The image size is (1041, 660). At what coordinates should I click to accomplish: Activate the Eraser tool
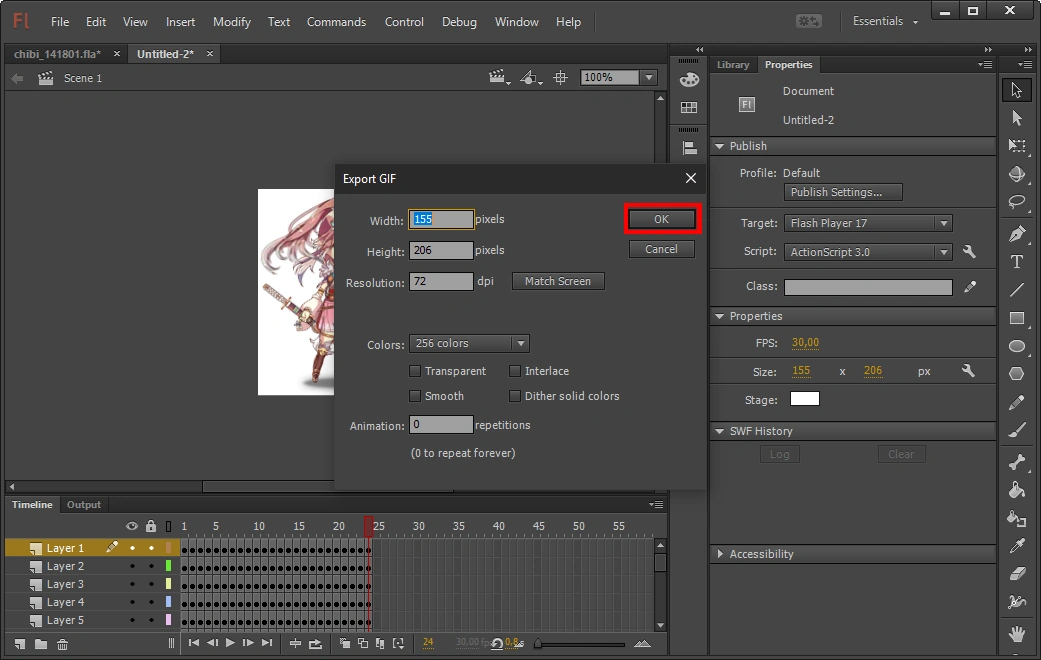[x=1017, y=574]
